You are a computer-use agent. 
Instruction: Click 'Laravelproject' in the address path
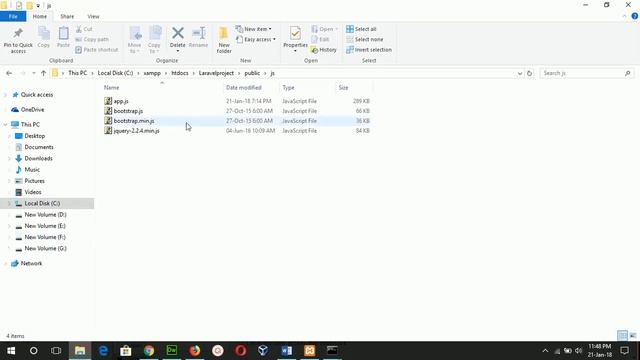[x=216, y=73]
